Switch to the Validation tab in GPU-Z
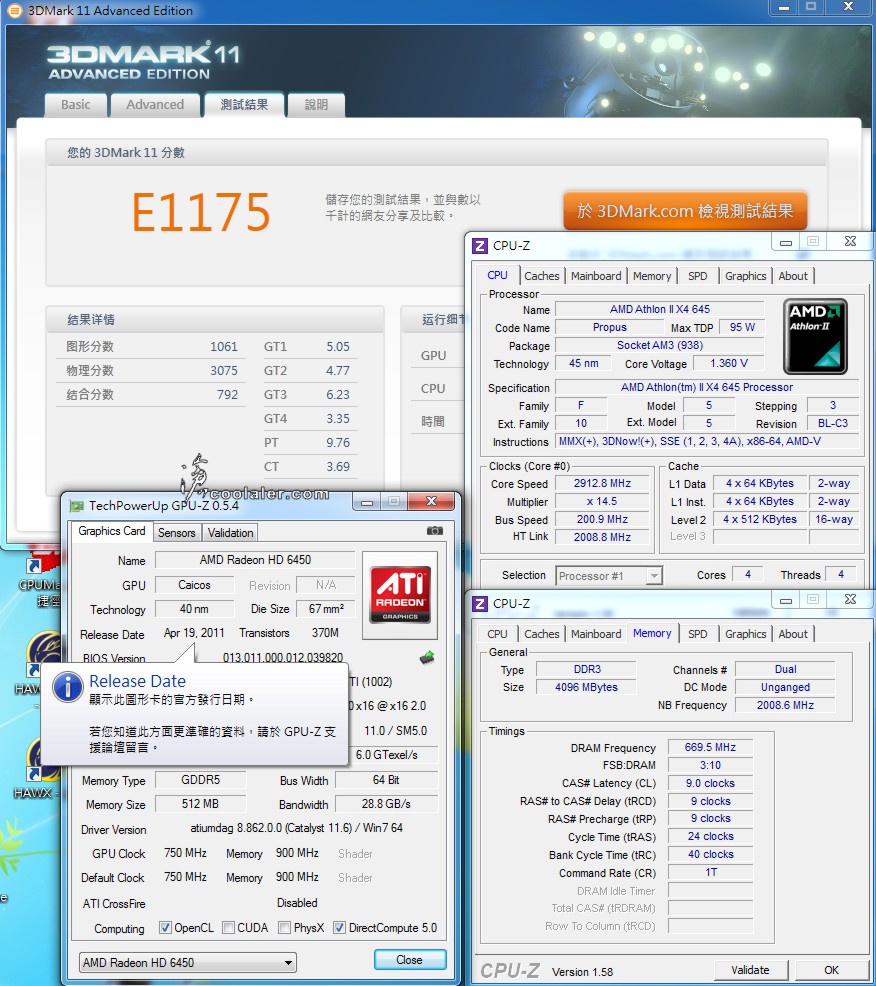The image size is (876, 986). [x=230, y=533]
